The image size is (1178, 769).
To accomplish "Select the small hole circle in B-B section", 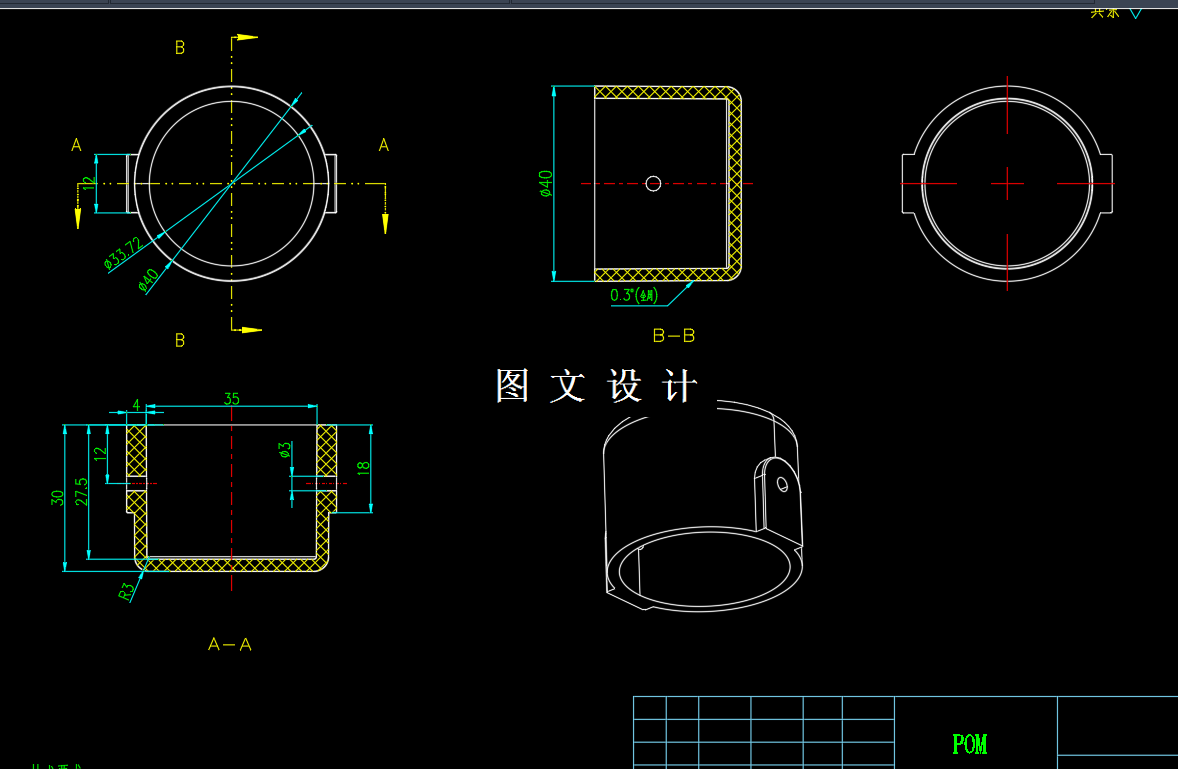I will click(653, 183).
